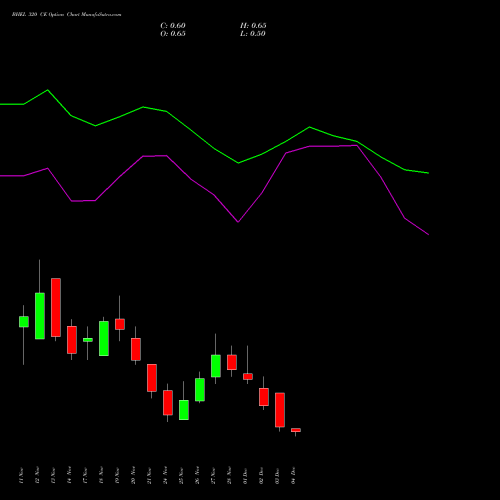Click the '28 Nov' date axis label
500x500 pixels.
[x=229, y=476]
